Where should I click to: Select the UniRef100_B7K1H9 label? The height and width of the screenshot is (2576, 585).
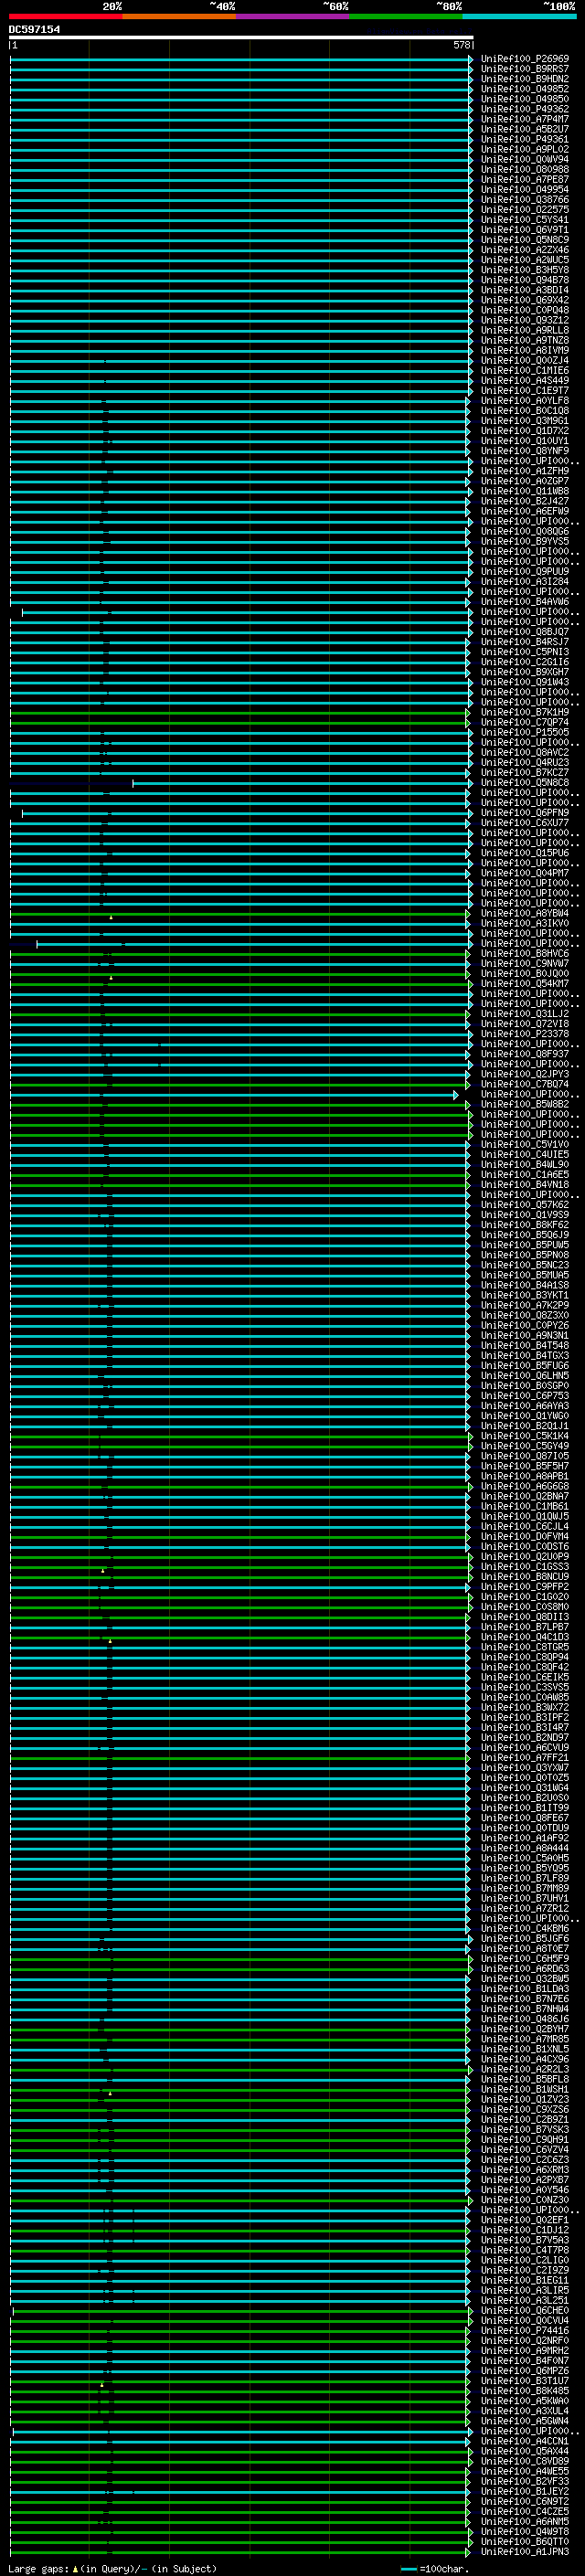(524, 712)
